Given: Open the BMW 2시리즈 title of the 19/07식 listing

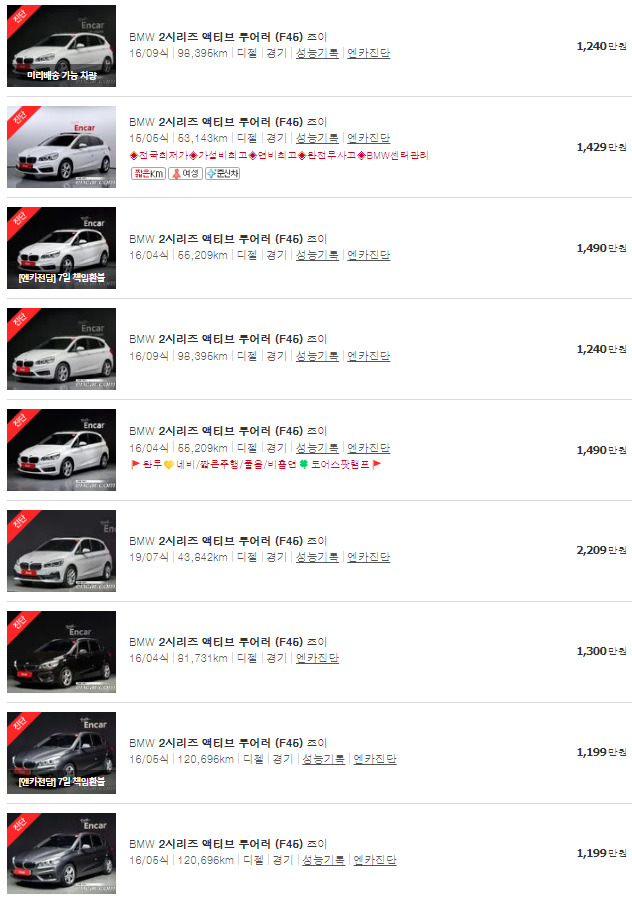Looking at the screenshot, I should point(228,541).
